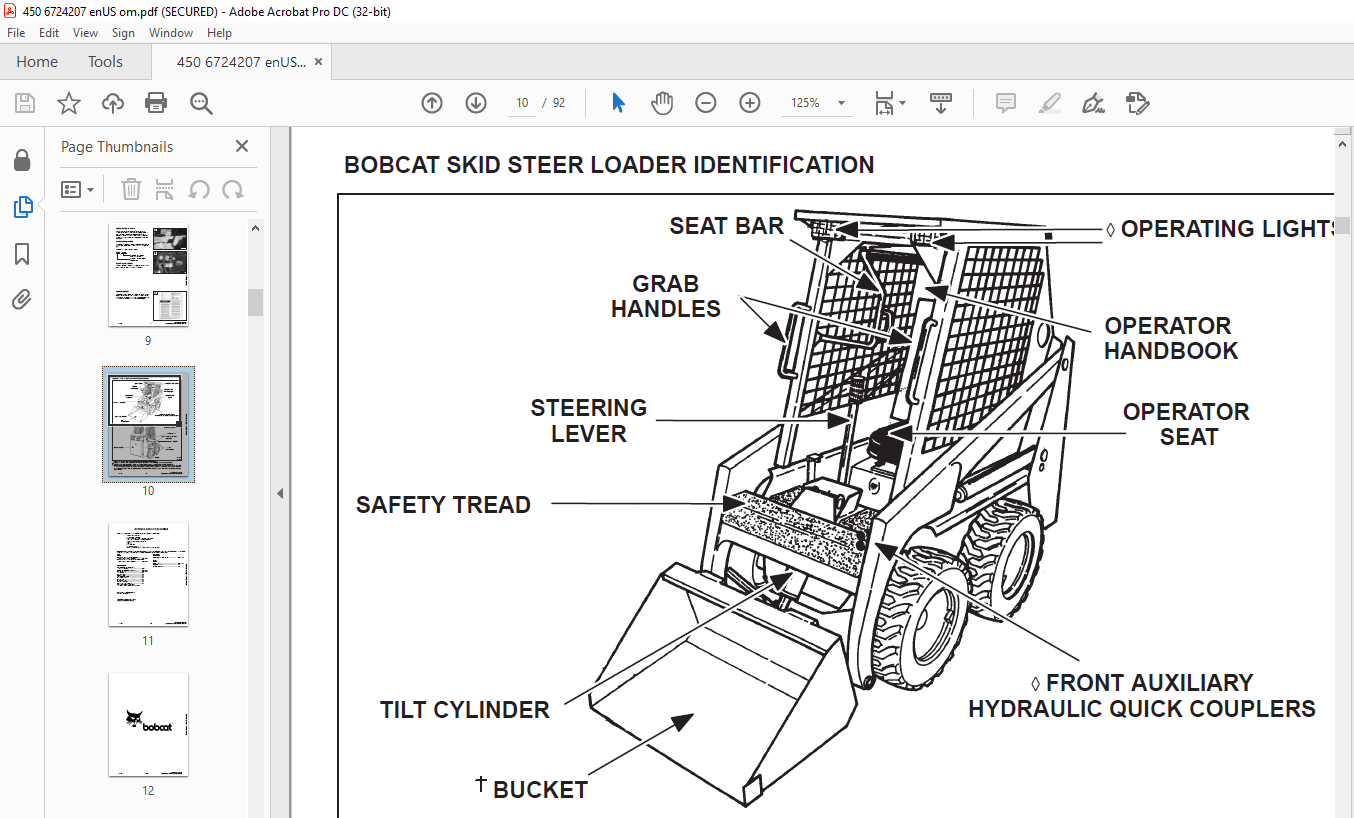Click the upload to cloud icon
Viewport: 1354px width, 818px height.
[x=113, y=103]
